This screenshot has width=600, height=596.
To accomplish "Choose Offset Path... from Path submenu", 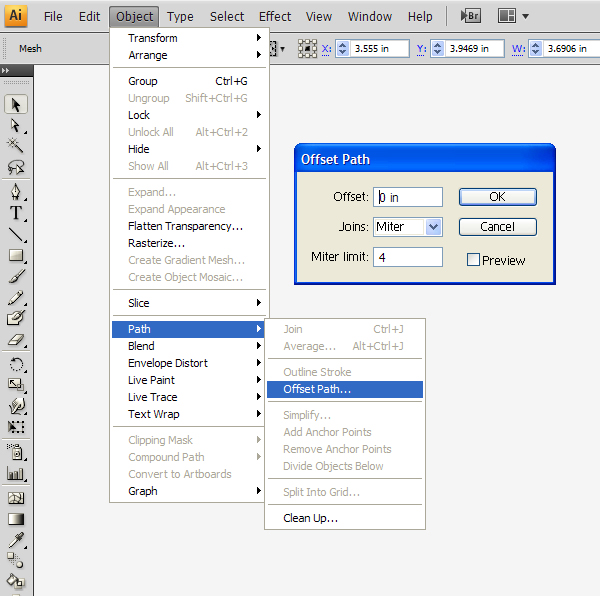I will [345, 389].
